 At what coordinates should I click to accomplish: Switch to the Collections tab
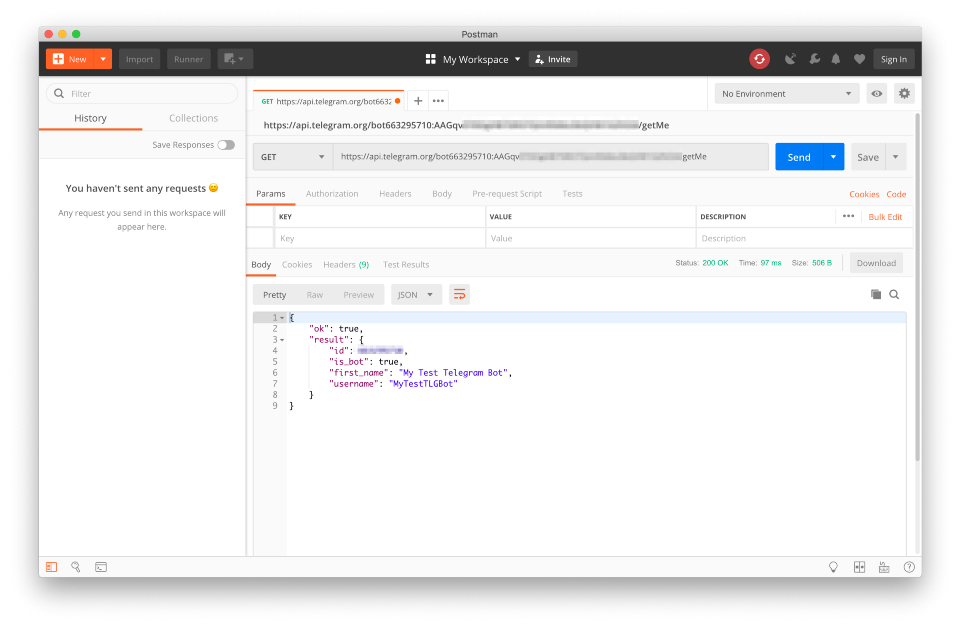click(x=193, y=118)
